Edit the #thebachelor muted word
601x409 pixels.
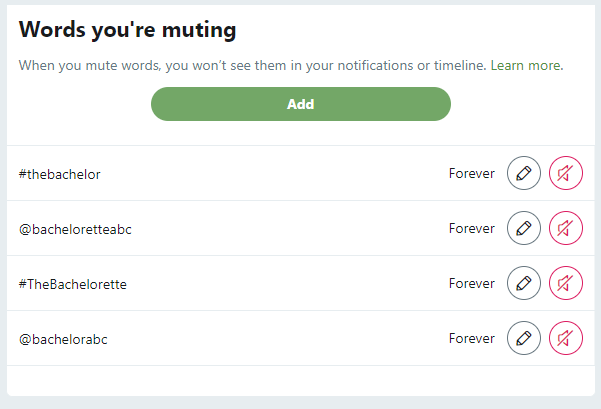(524, 173)
